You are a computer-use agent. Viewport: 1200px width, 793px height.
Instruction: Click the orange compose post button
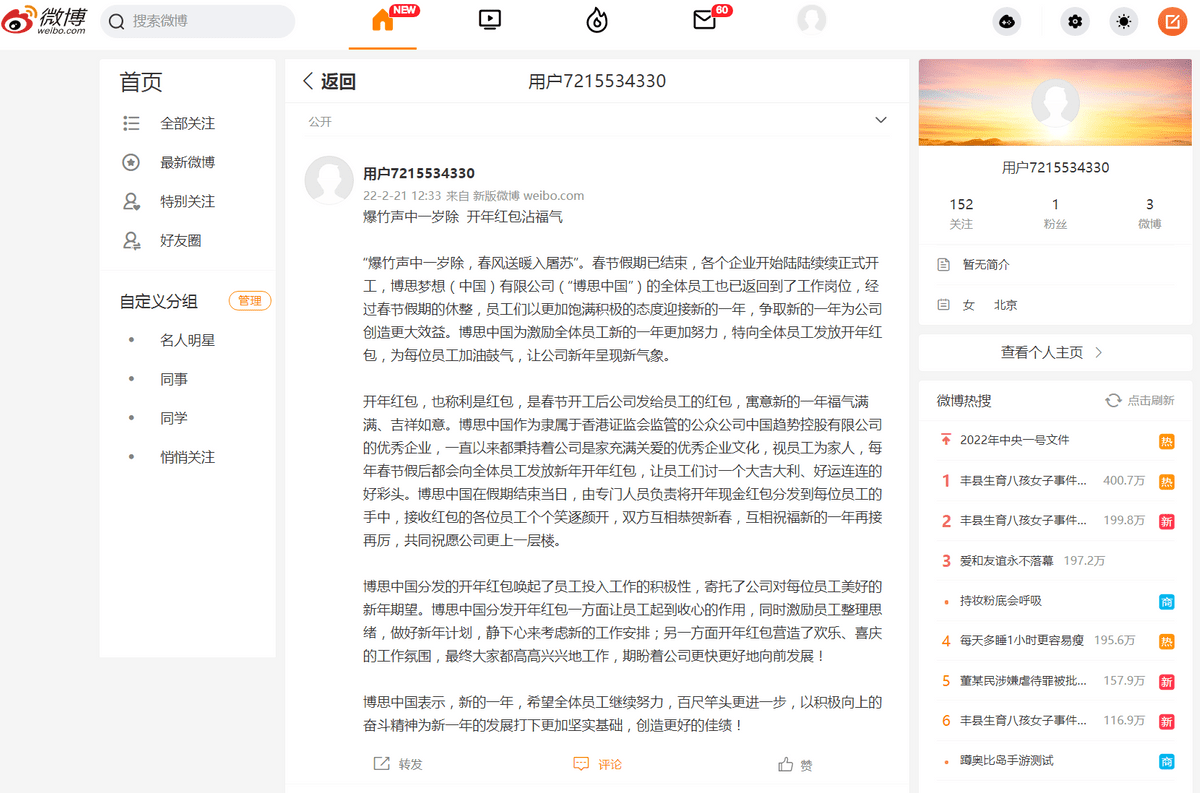pyautogui.click(x=1172, y=22)
